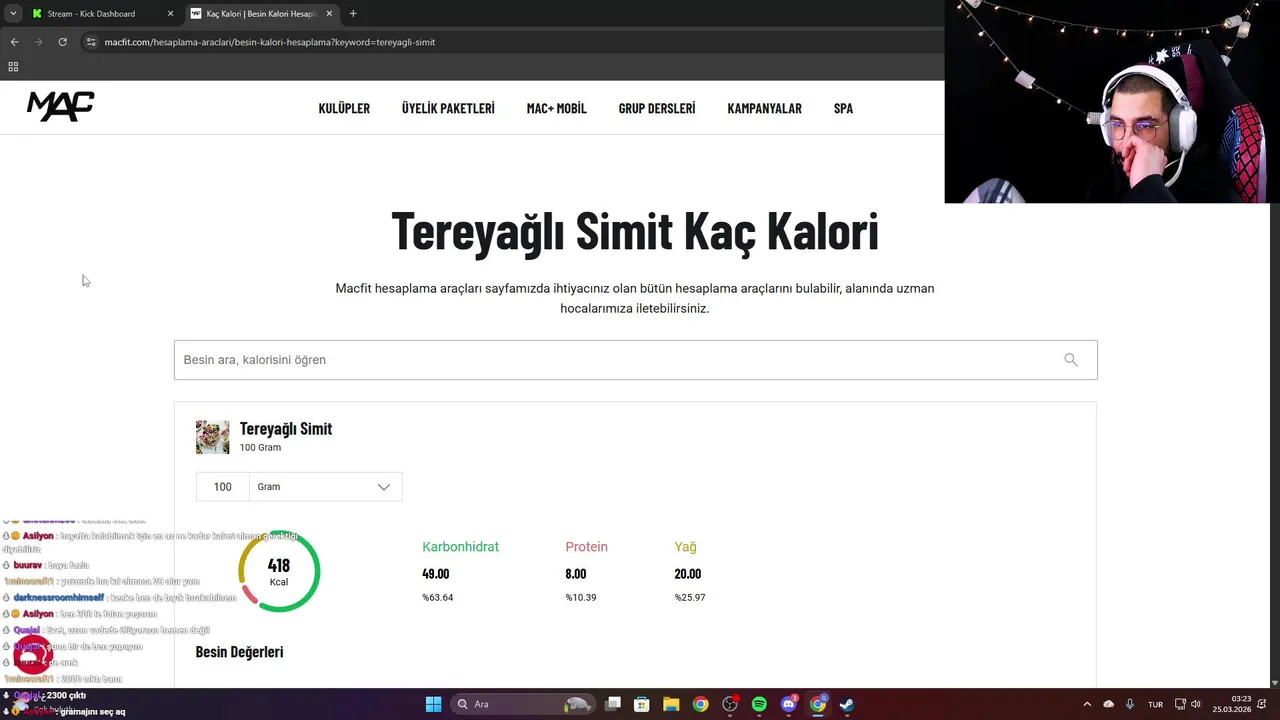The width and height of the screenshot is (1280, 720).
Task: Go back using the browser back arrow
Action: tap(14, 42)
